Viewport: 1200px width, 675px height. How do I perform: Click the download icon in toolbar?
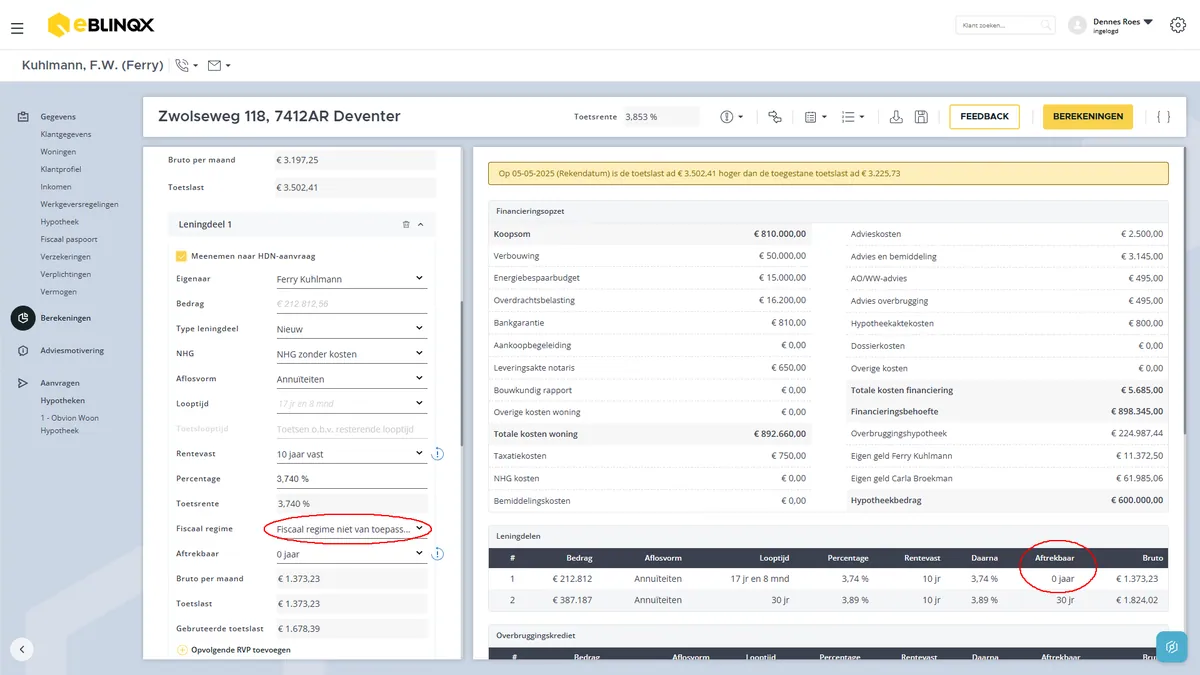pyautogui.click(x=897, y=117)
